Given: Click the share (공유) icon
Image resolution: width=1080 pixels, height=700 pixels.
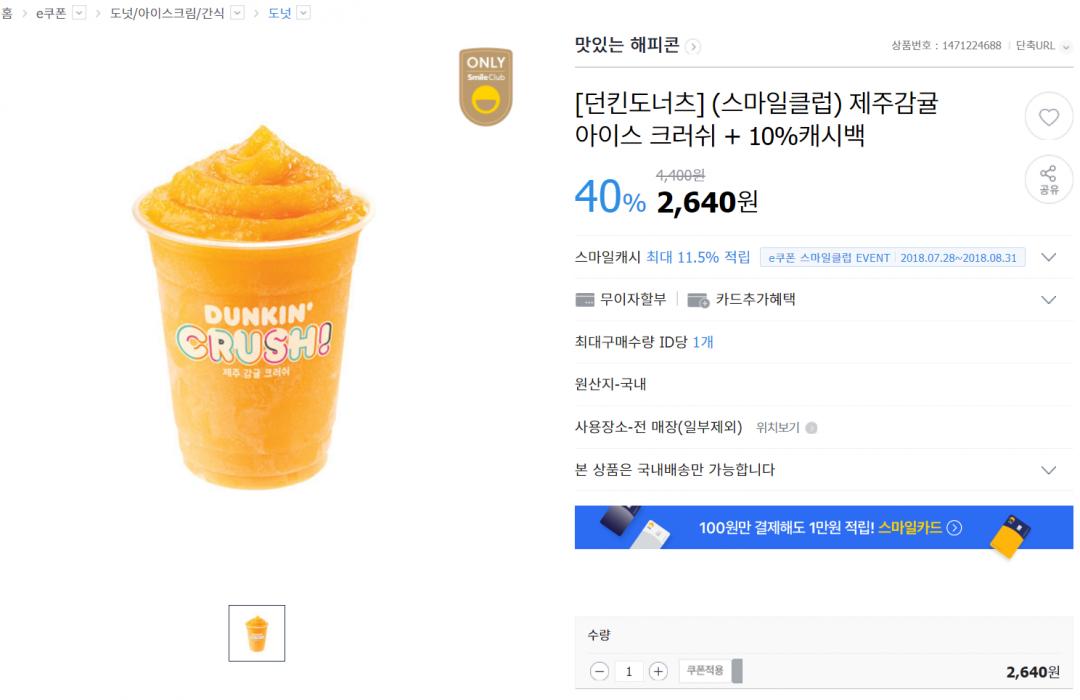Looking at the screenshot, I should 1048,179.
